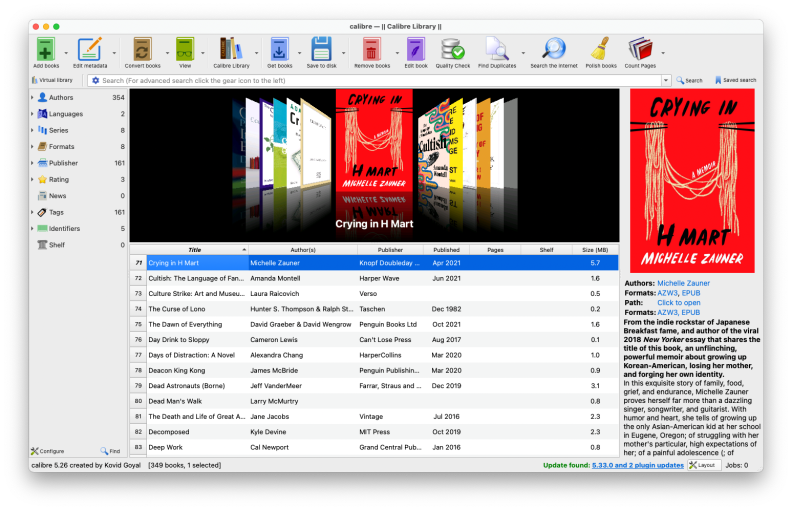Open the Saved search menu
792x510 pixels.
[x=735, y=80]
